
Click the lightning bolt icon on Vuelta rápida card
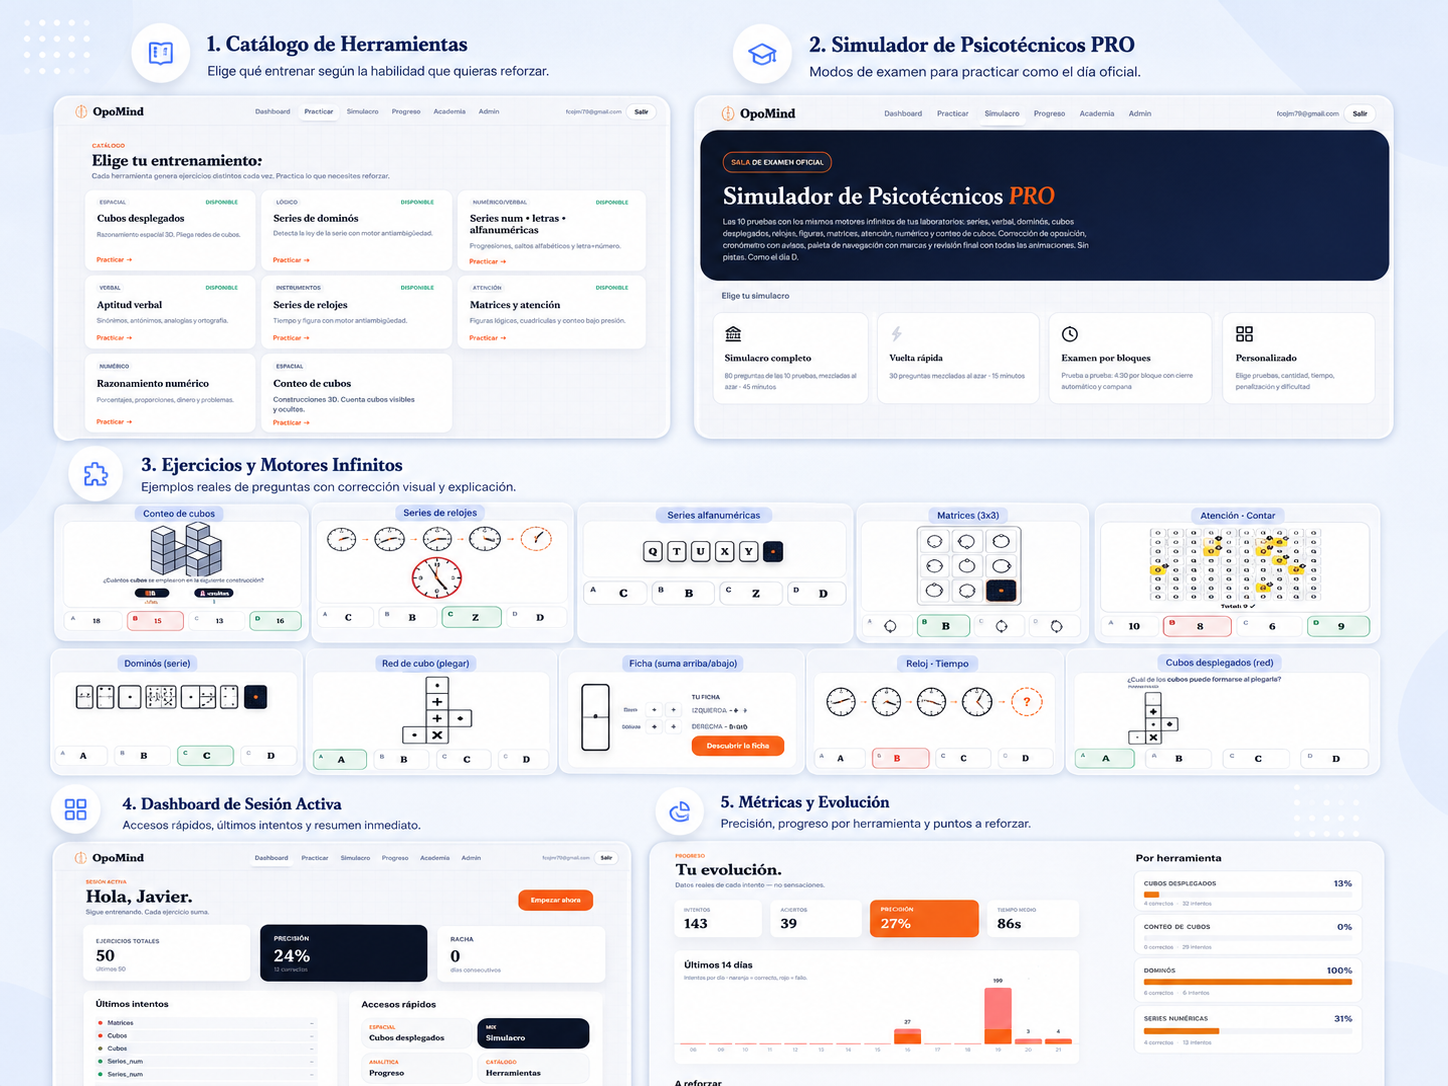(897, 333)
